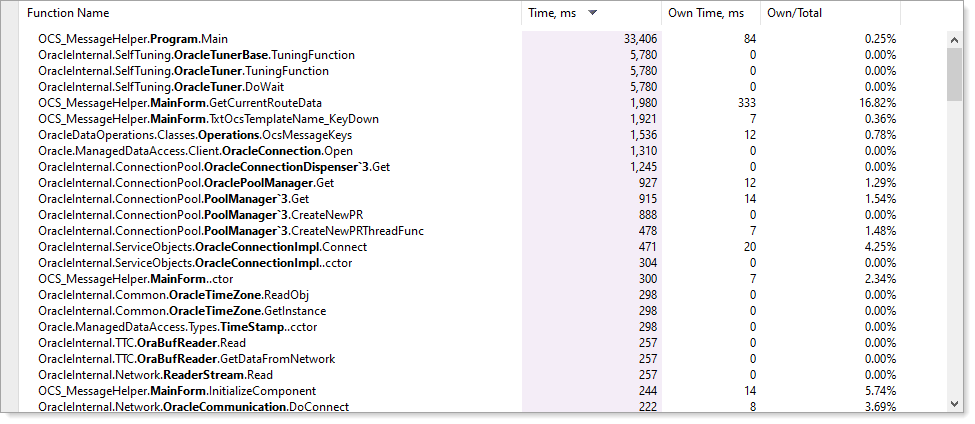Screen dimensions: 975x424
Task: Click the 4.25% Own/Total value
Action: (880, 247)
